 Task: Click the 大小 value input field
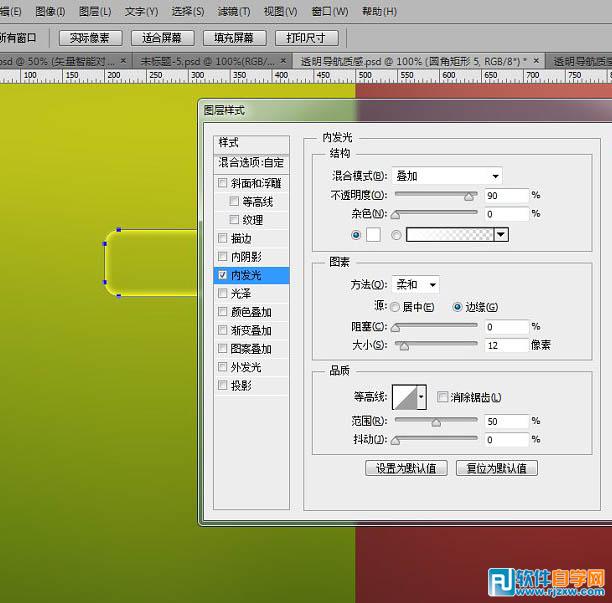[x=506, y=346]
